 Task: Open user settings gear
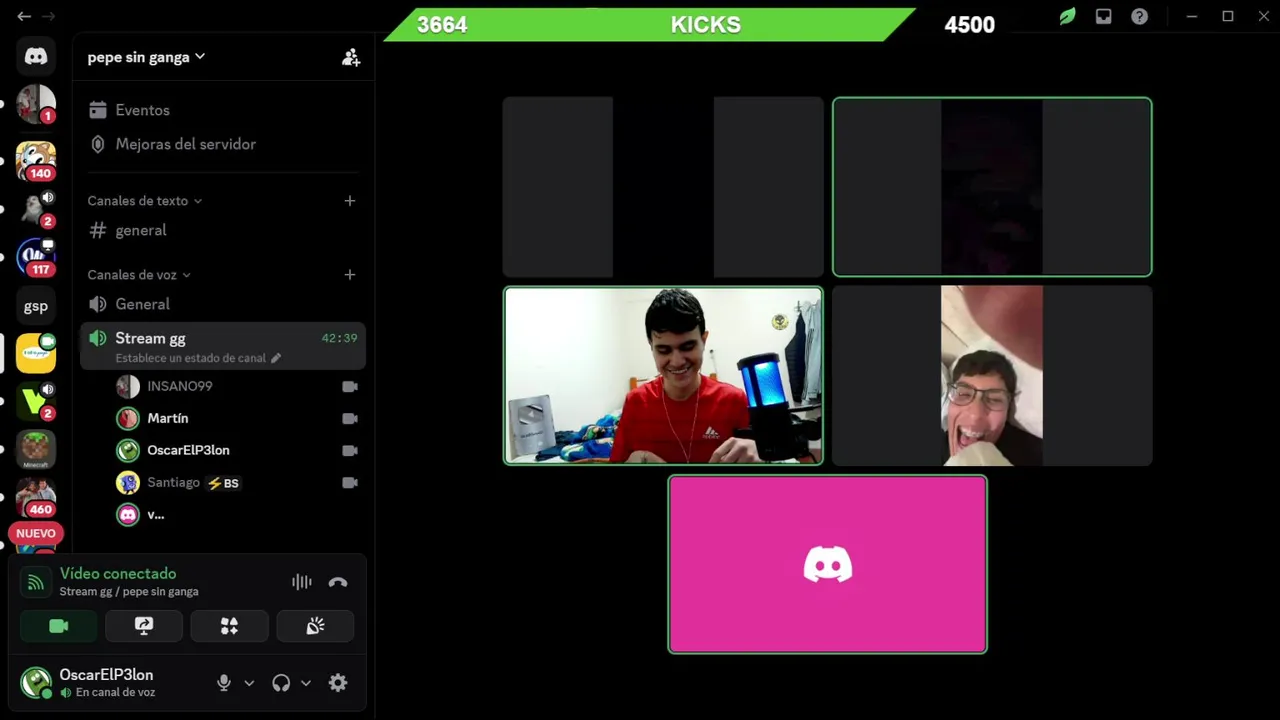pos(338,683)
